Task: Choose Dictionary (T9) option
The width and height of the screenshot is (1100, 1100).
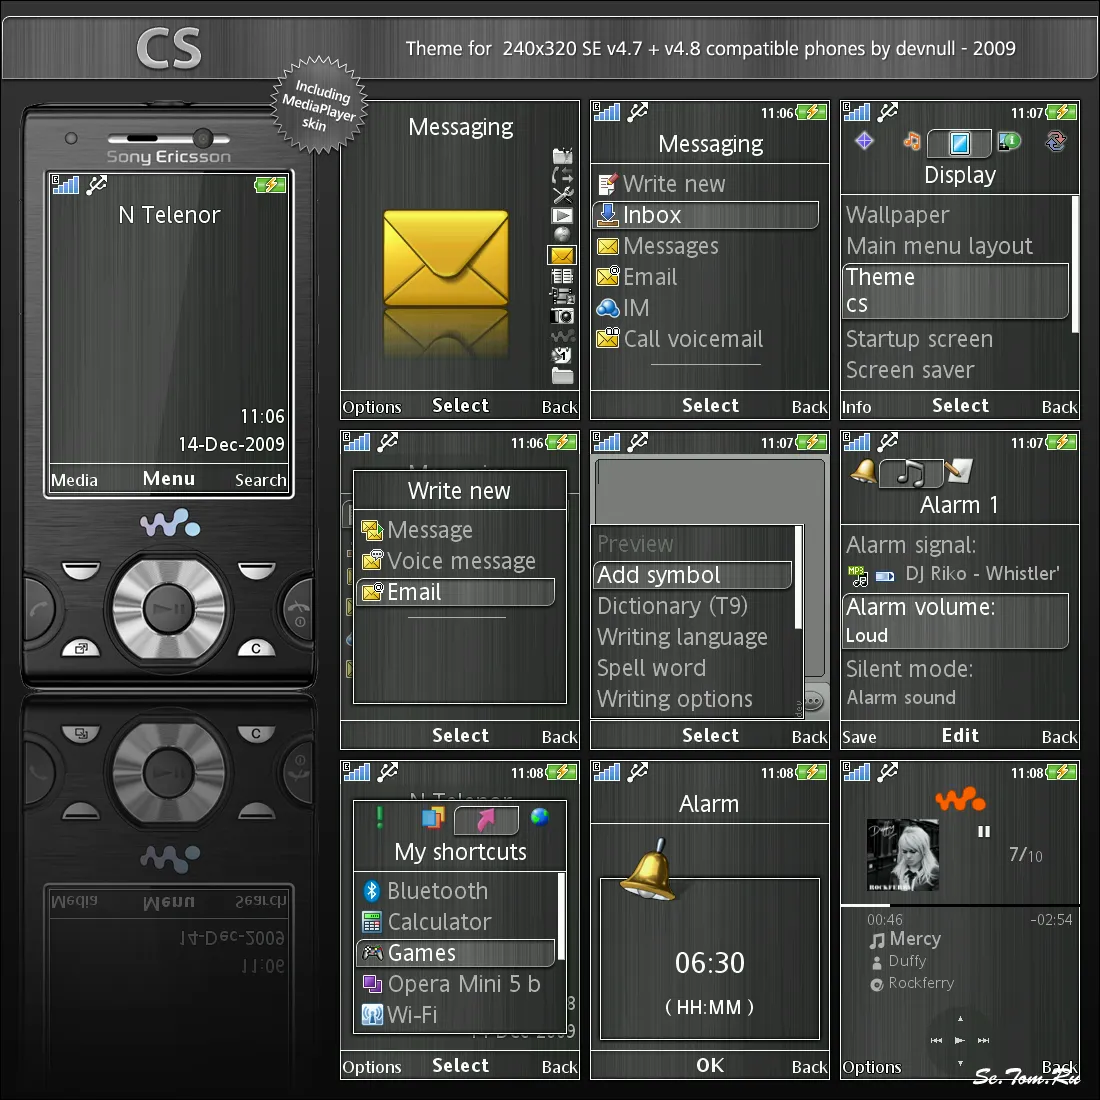Action: pyautogui.click(x=672, y=606)
